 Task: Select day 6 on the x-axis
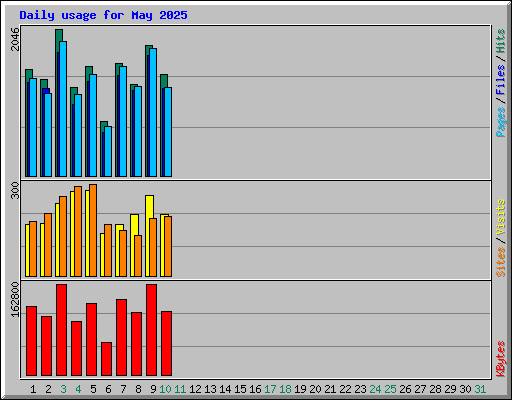pyautogui.click(x=108, y=389)
